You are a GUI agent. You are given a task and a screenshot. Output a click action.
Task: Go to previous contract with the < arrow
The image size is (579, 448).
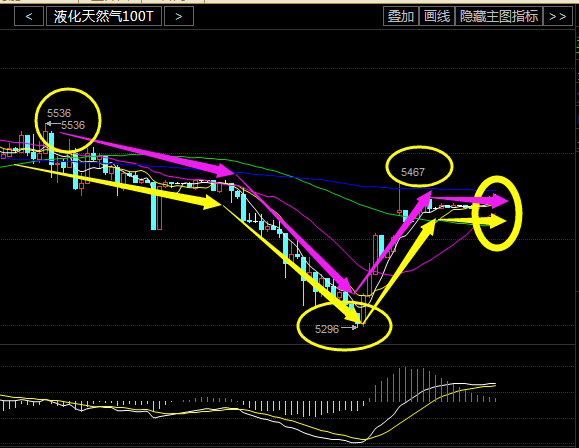point(29,17)
